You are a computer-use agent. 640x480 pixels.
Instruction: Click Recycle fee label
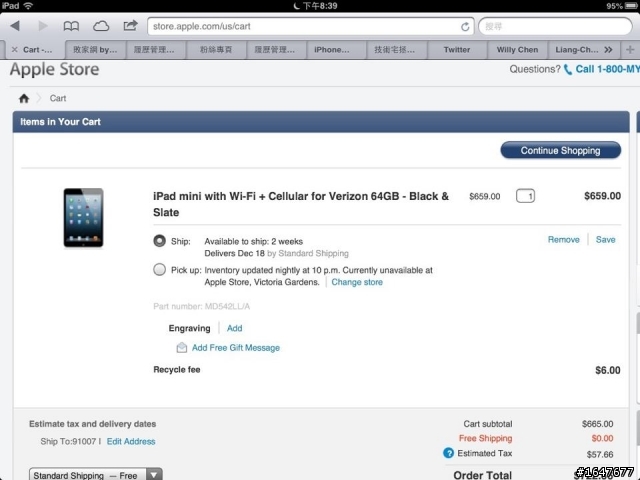pos(177,369)
